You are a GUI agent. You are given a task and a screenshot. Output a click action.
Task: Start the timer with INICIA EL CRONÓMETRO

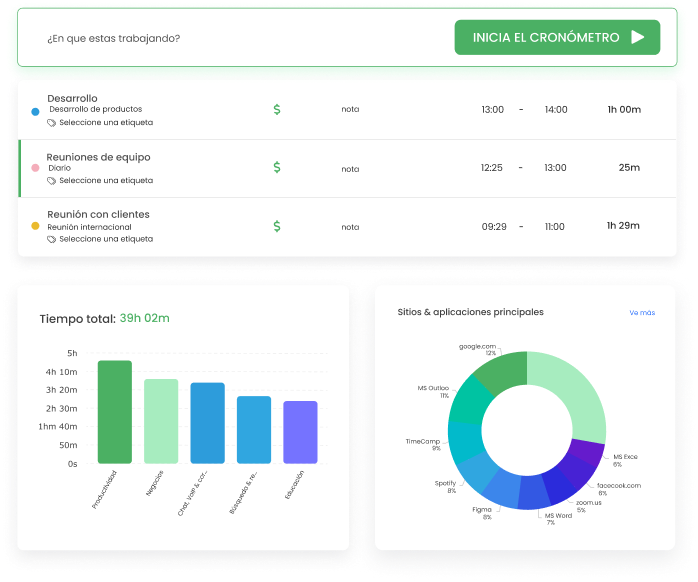[x=557, y=38]
